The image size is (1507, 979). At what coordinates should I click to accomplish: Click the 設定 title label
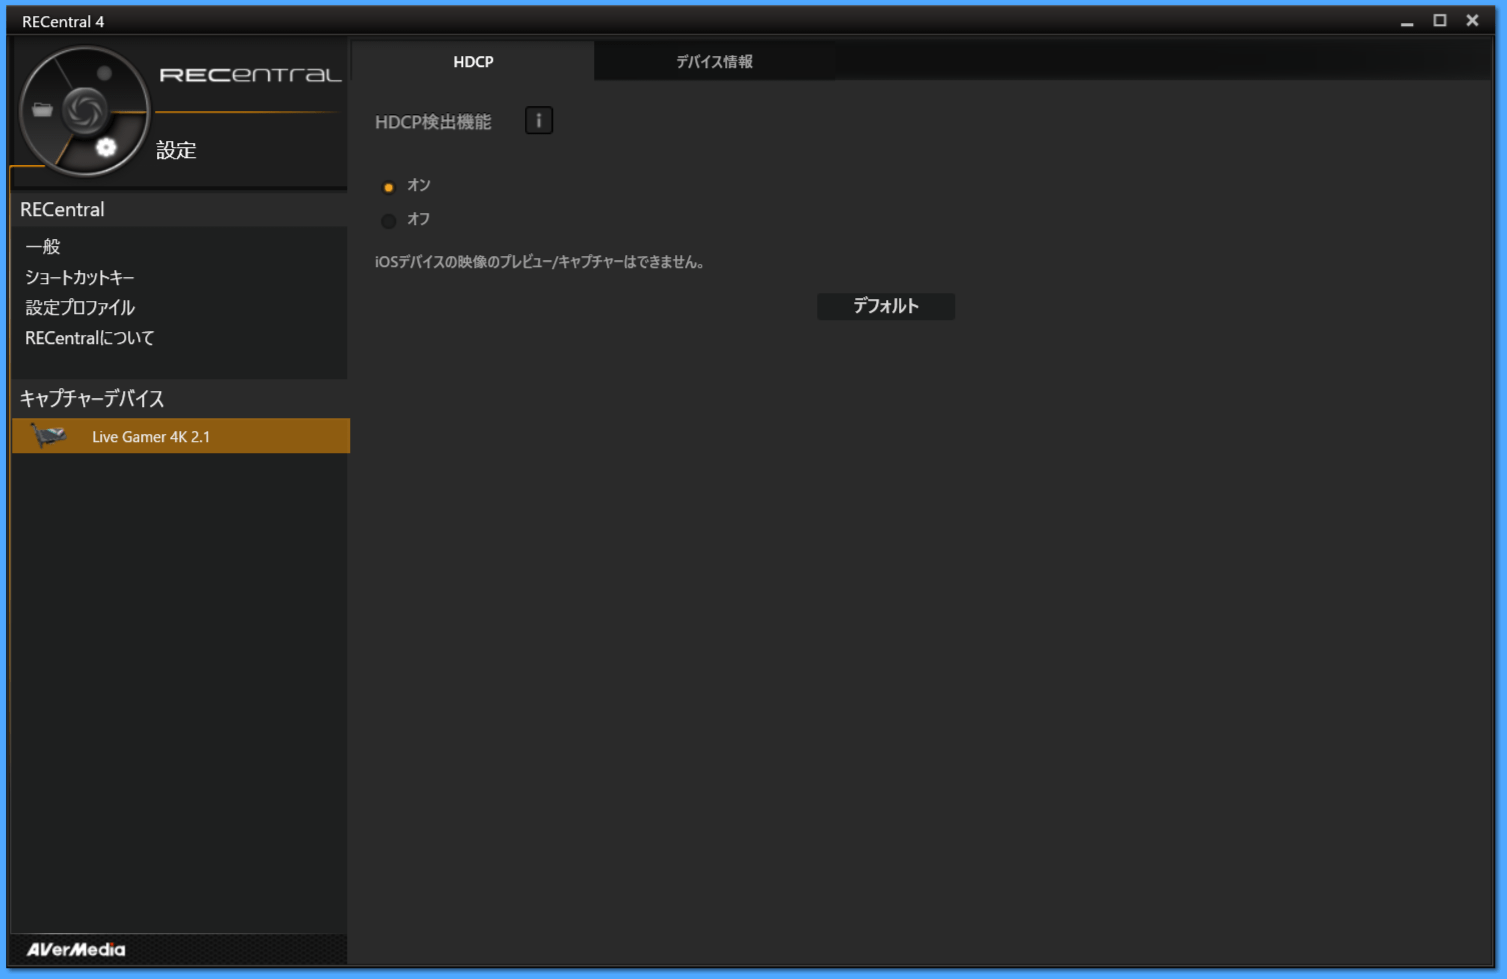[176, 150]
